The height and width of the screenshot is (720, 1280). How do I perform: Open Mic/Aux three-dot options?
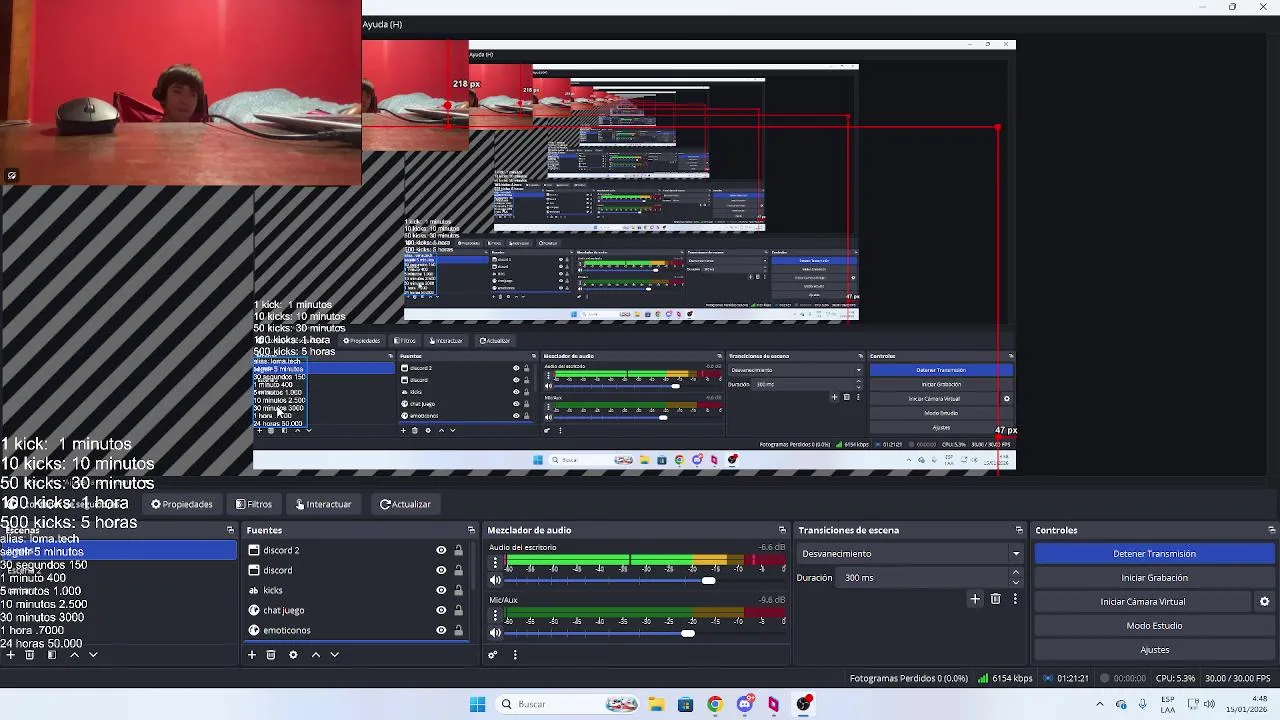click(x=495, y=615)
